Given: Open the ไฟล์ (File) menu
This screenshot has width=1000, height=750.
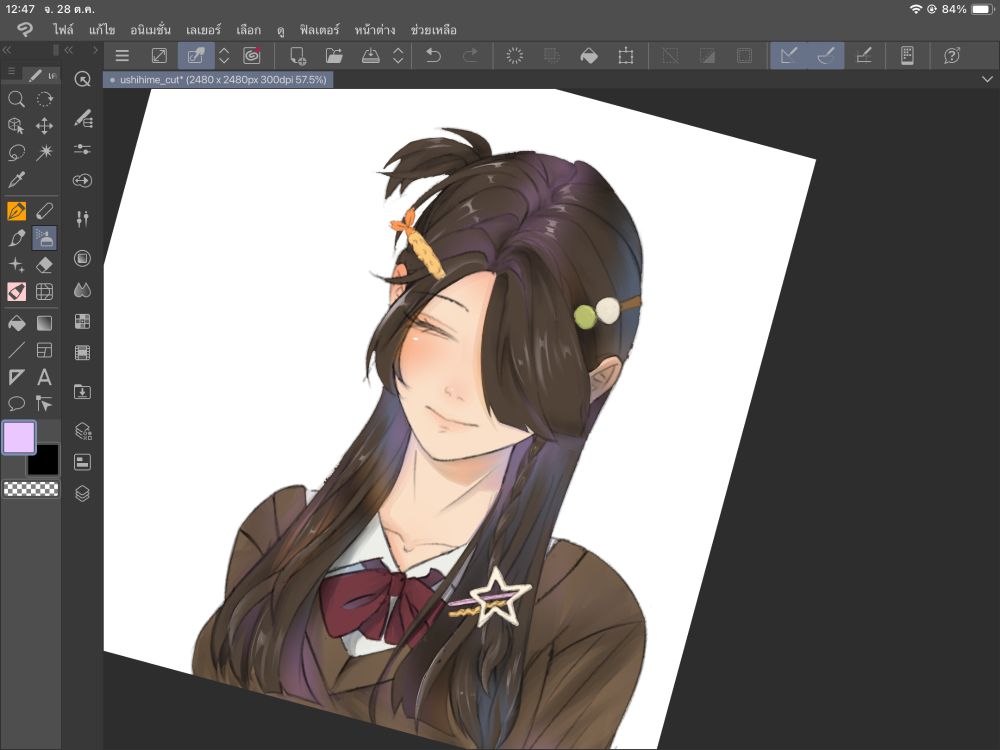Looking at the screenshot, I should click(63, 30).
